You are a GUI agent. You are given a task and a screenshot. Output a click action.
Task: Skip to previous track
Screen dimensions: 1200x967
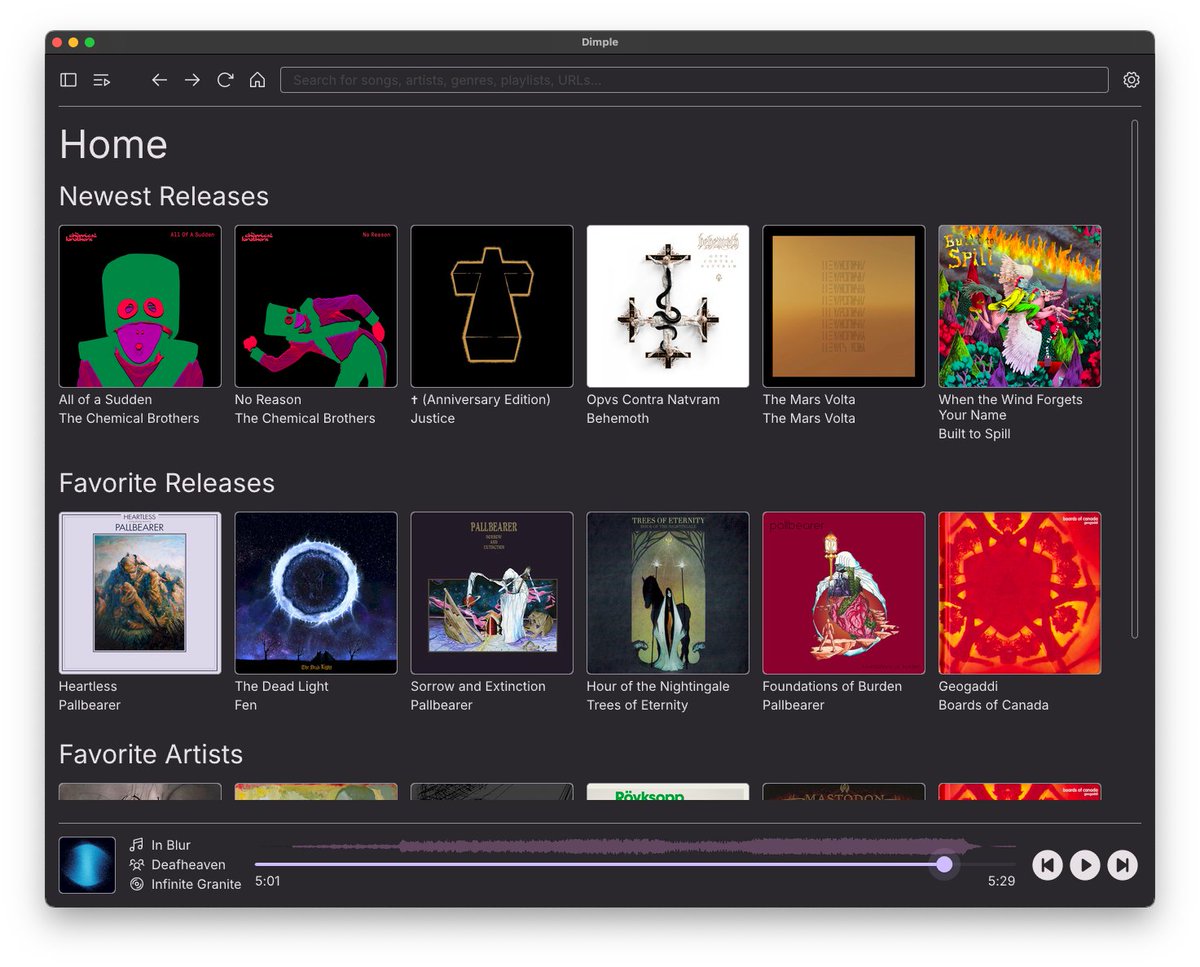(1047, 865)
